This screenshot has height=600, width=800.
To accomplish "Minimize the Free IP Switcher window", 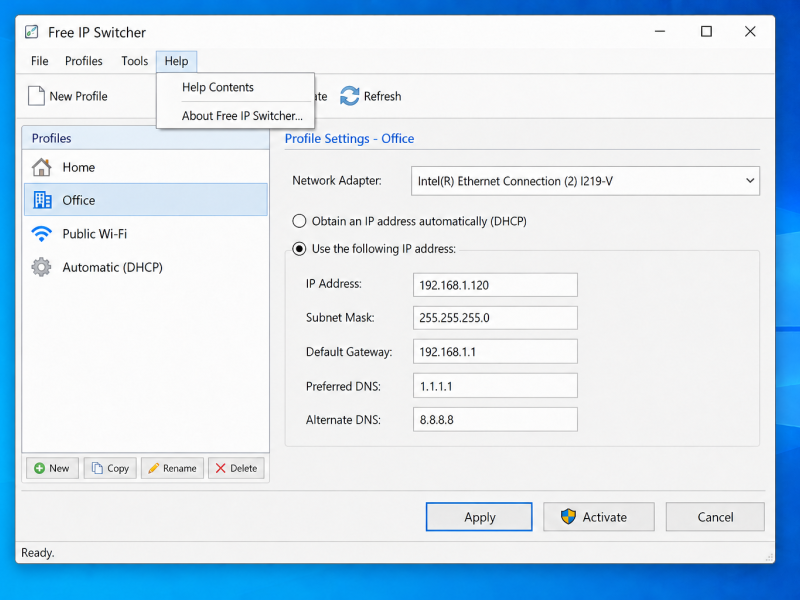I will pos(660,32).
